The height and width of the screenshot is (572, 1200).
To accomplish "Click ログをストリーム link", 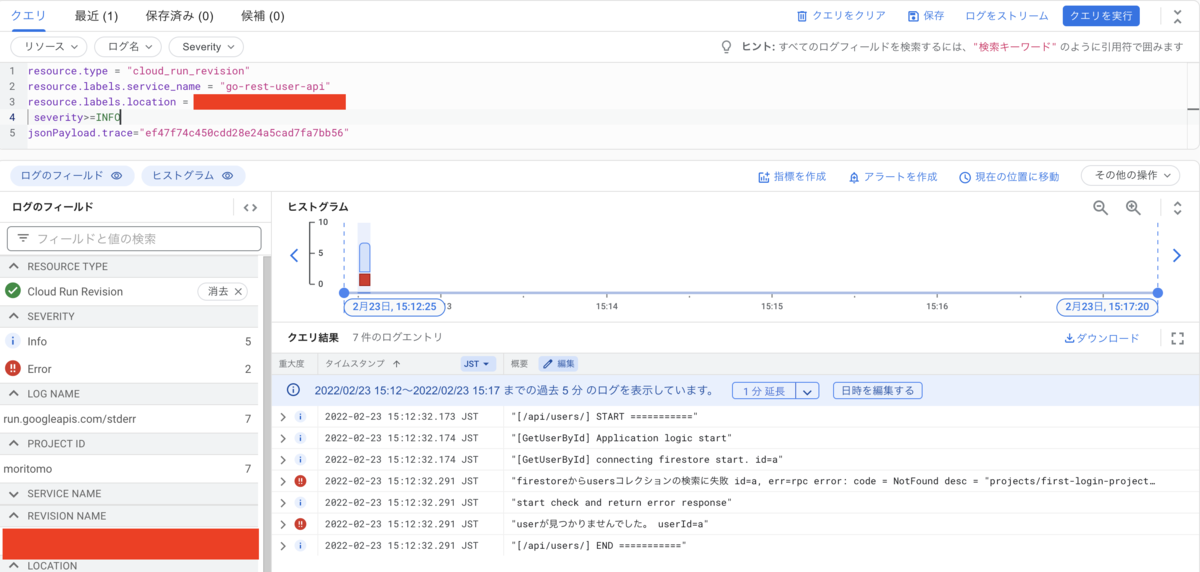I will 1007,16.
